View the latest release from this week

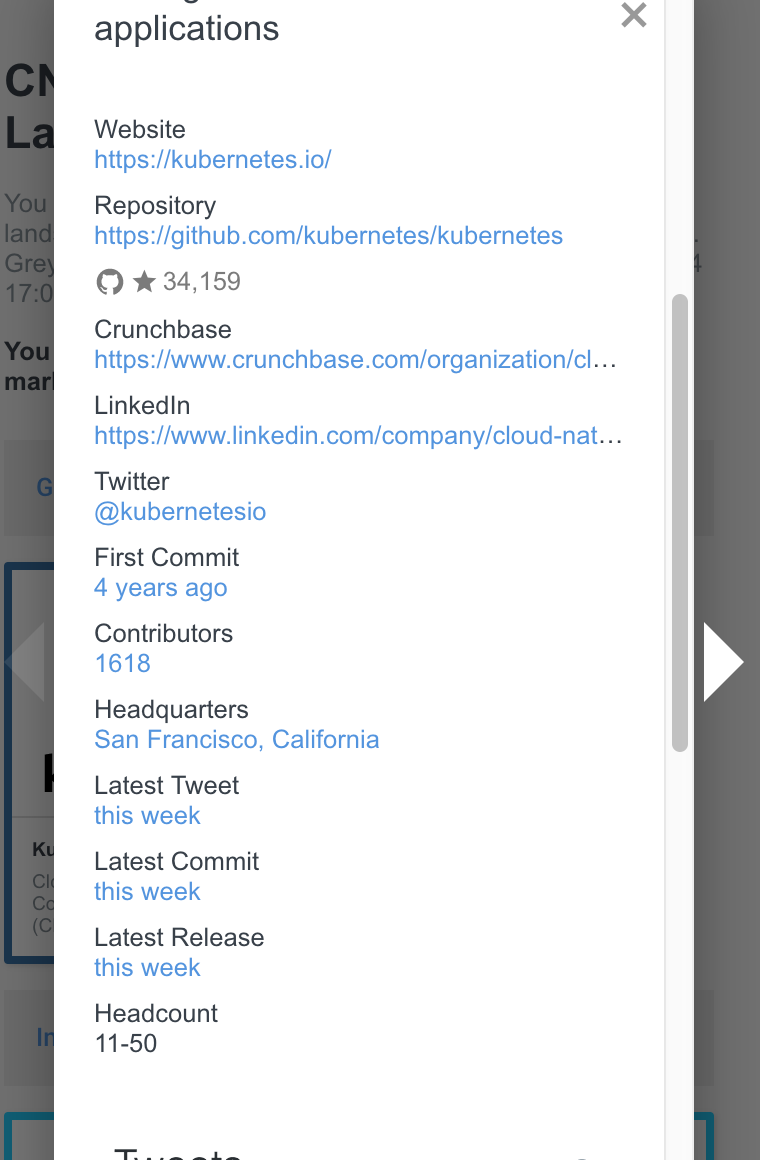[x=147, y=967]
